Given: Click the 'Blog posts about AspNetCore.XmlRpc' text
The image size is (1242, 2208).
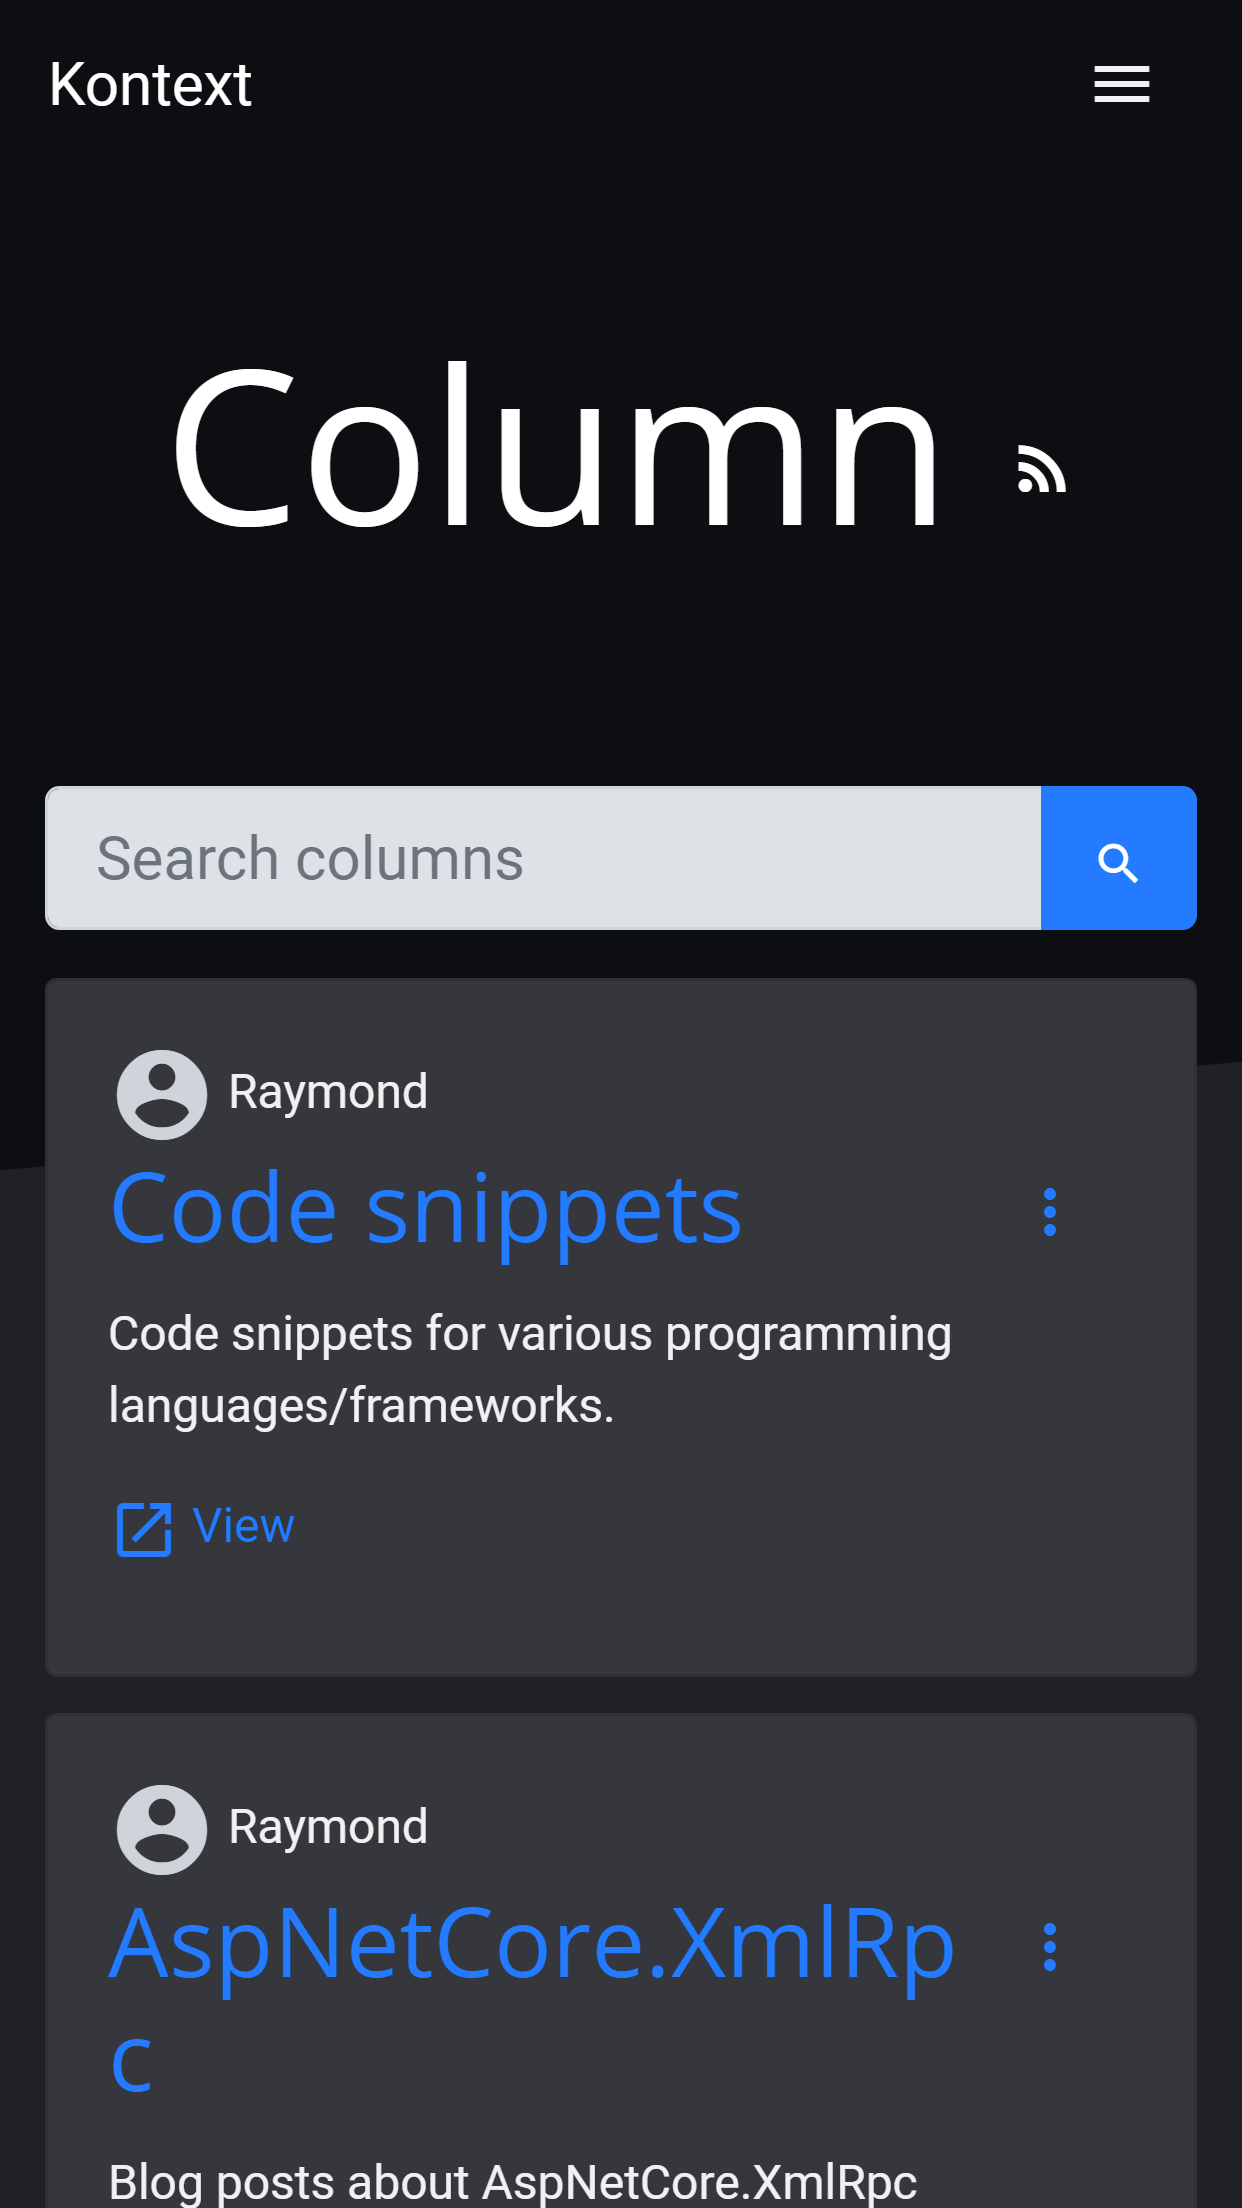Looking at the screenshot, I should click(x=513, y=2182).
